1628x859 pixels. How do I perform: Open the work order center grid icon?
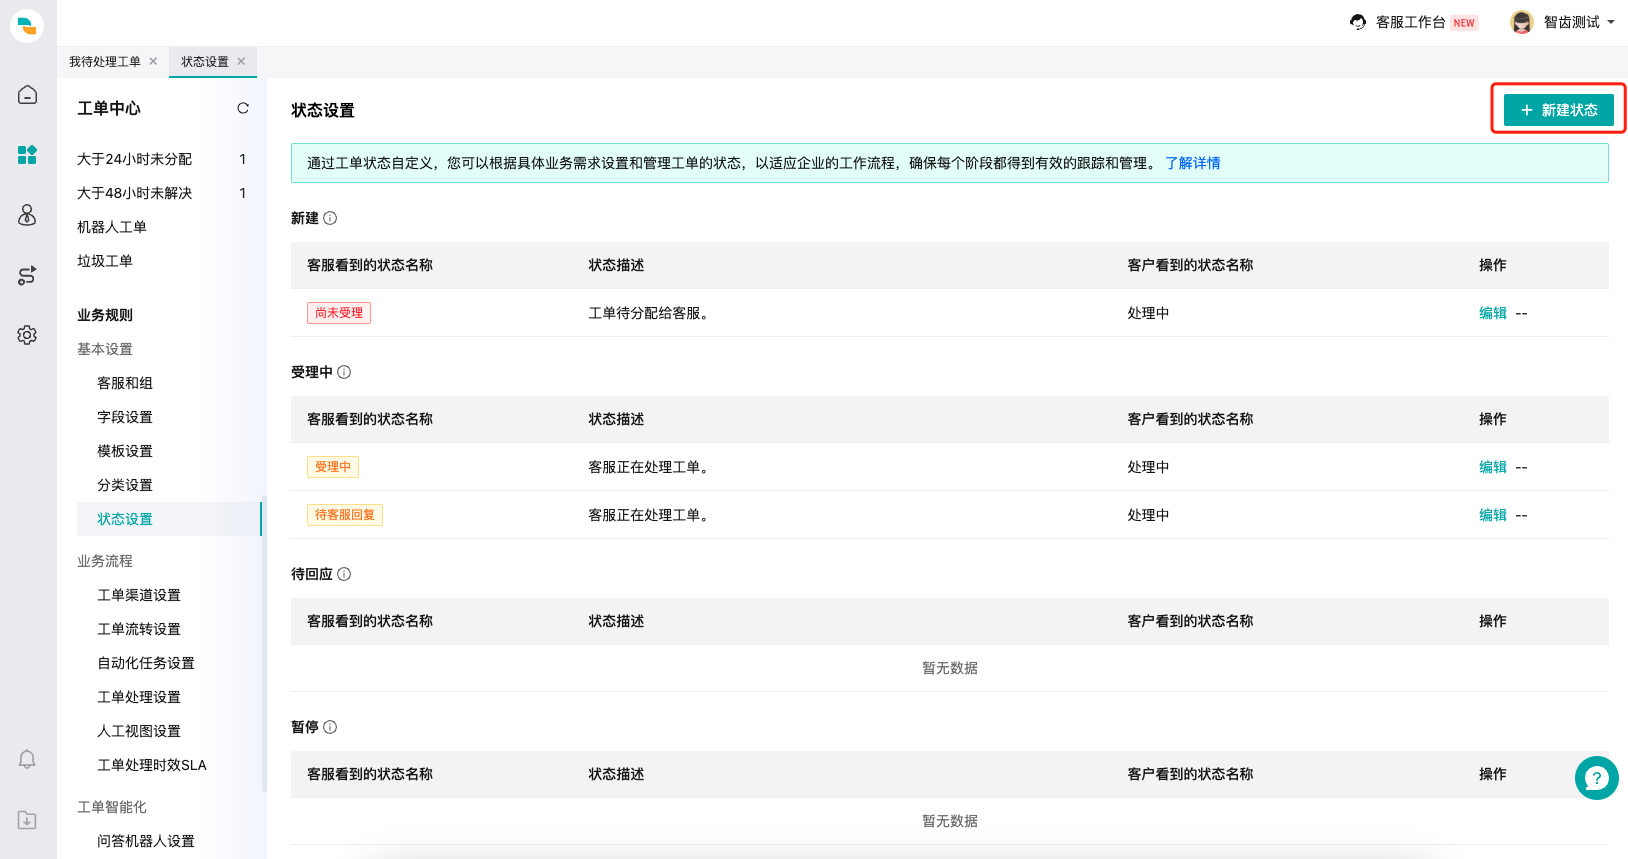pos(27,155)
